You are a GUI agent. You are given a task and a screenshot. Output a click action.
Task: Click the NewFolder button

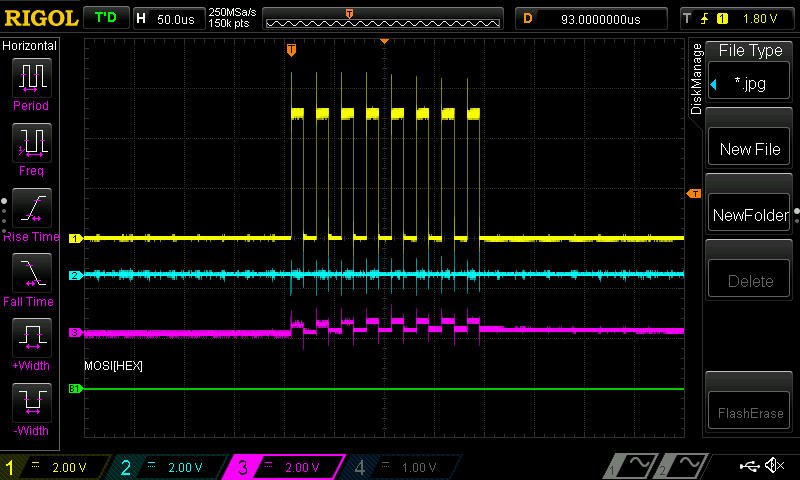(x=749, y=214)
